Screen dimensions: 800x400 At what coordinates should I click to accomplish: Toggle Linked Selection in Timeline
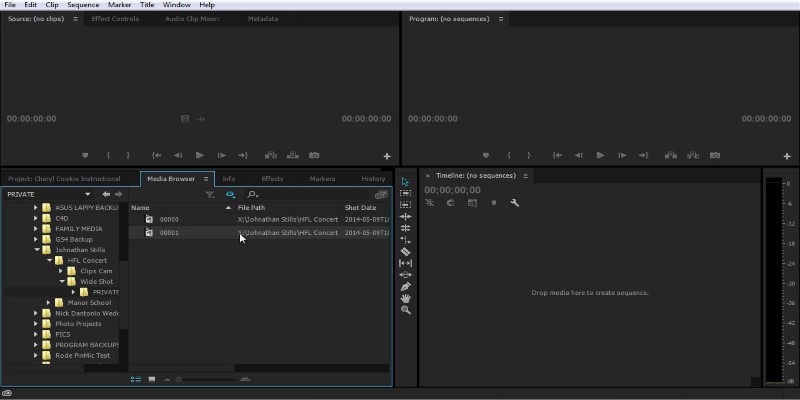click(472, 203)
